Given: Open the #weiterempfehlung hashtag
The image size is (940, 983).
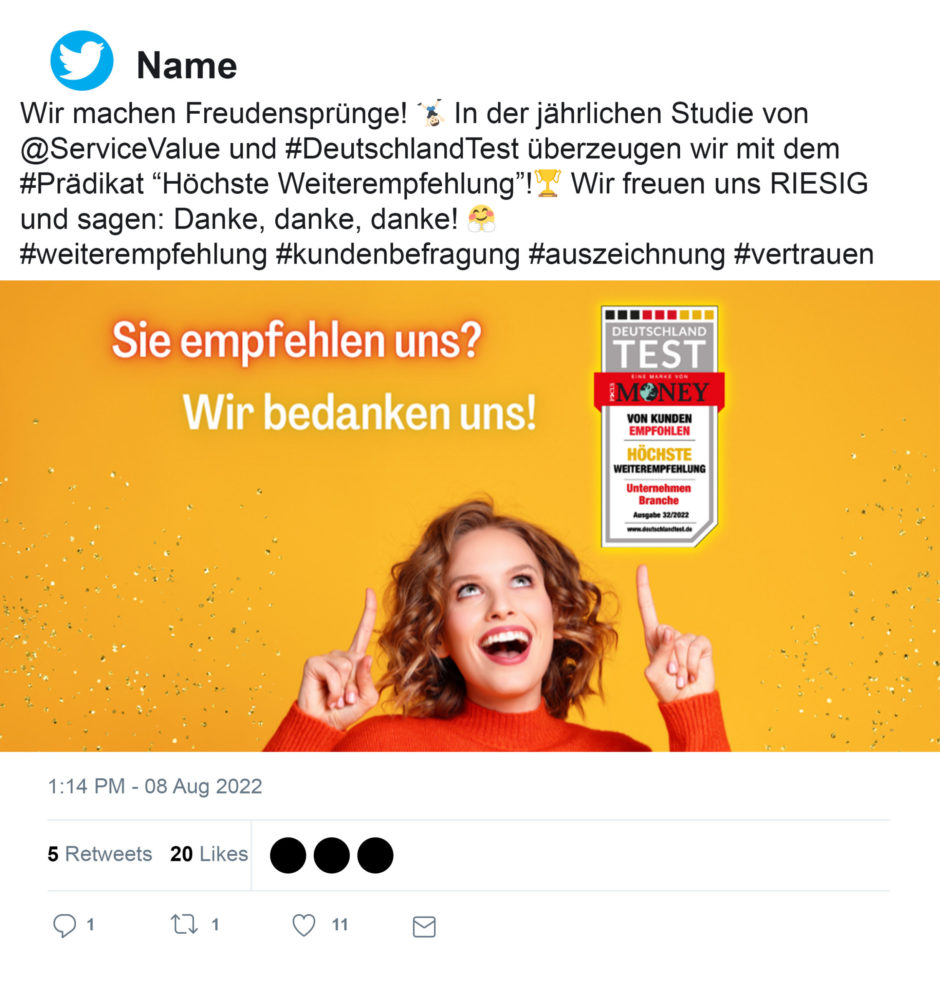Looking at the screenshot, I should (x=144, y=255).
